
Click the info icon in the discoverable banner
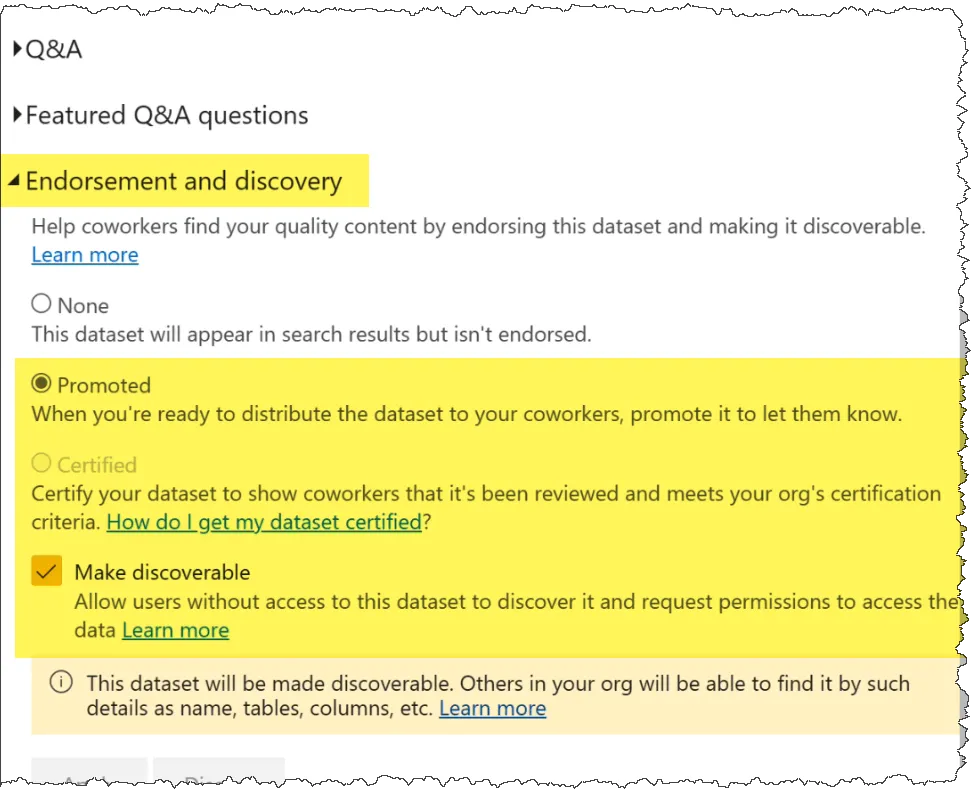pos(61,683)
